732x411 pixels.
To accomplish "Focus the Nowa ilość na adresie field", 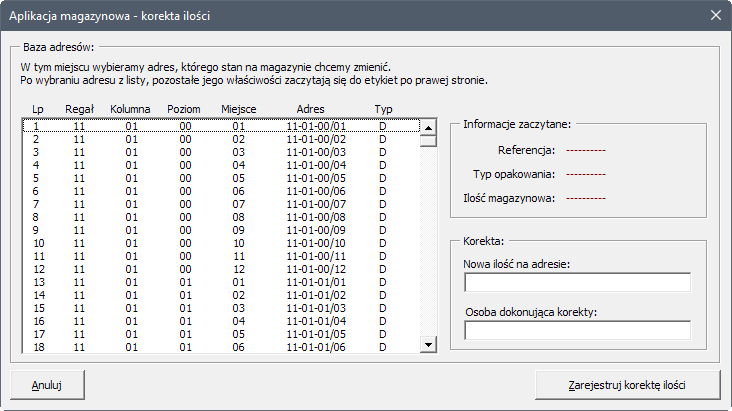I will pos(577,282).
